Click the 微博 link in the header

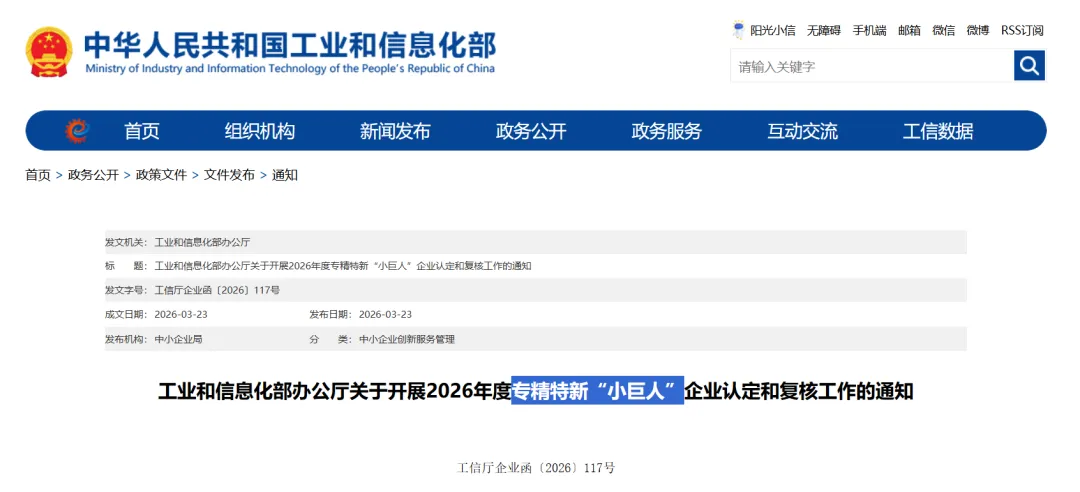(x=977, y=30)
